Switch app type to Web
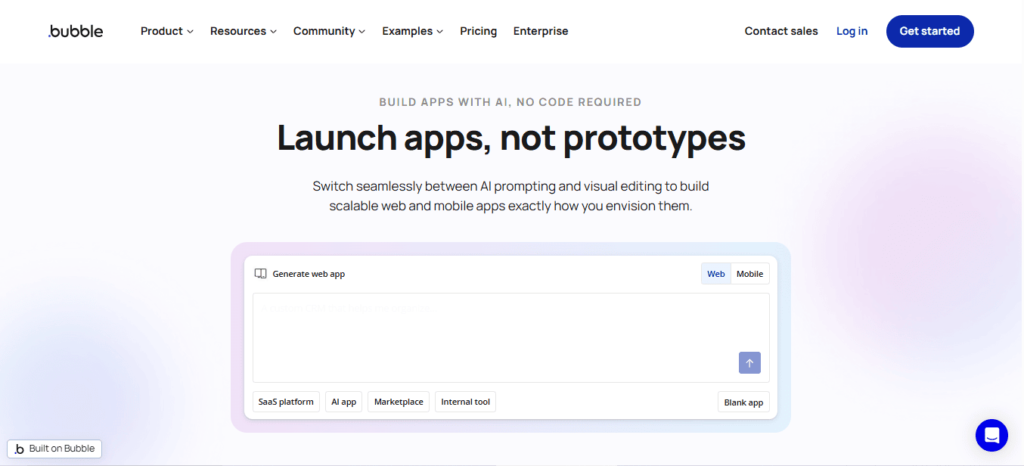Viewport: 1024px width, 466px height. [716, 274]
